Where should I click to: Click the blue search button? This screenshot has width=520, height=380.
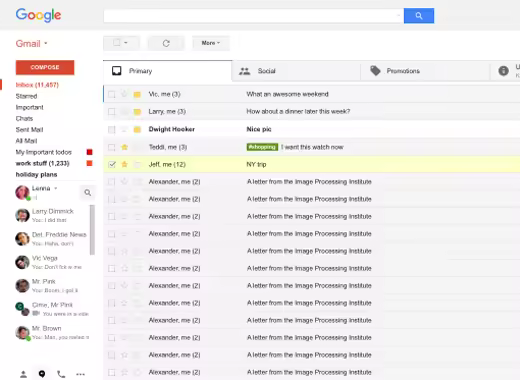point(419,16)
